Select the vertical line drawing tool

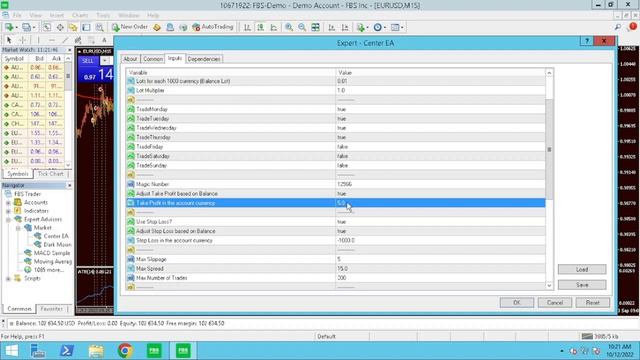[38, 40]
